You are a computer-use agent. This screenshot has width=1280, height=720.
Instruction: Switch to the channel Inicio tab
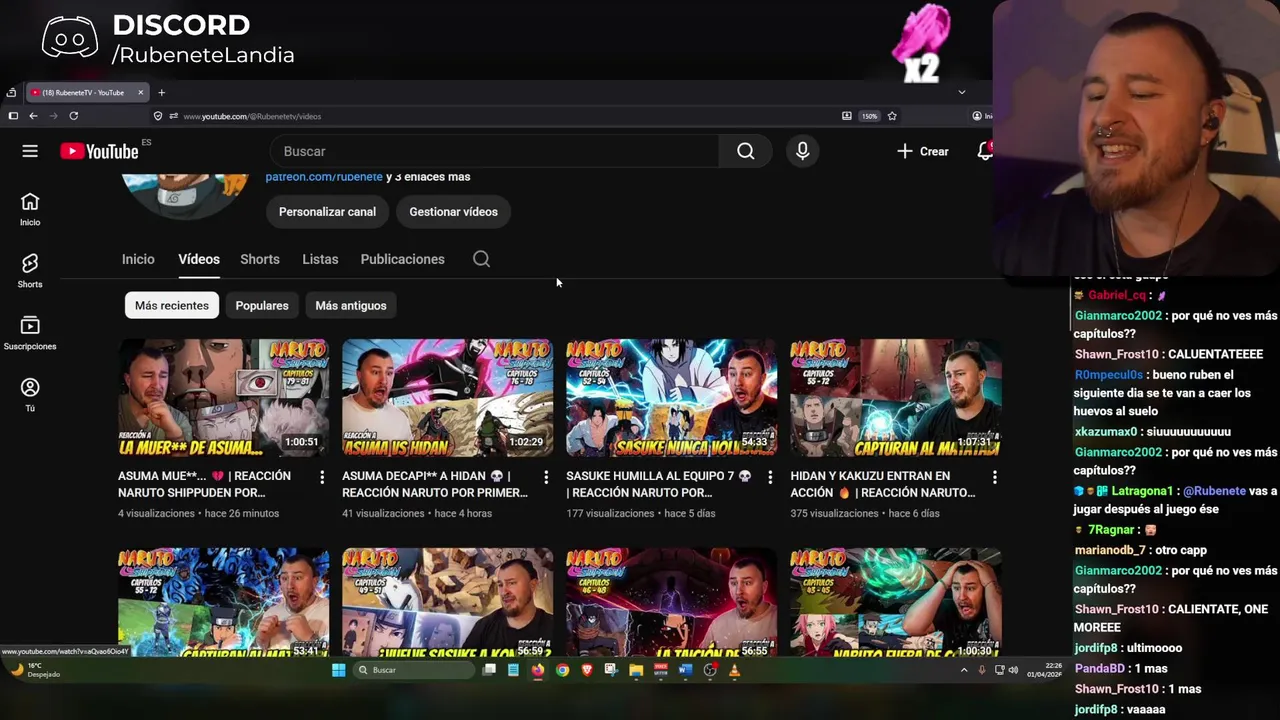coord(138,259)
